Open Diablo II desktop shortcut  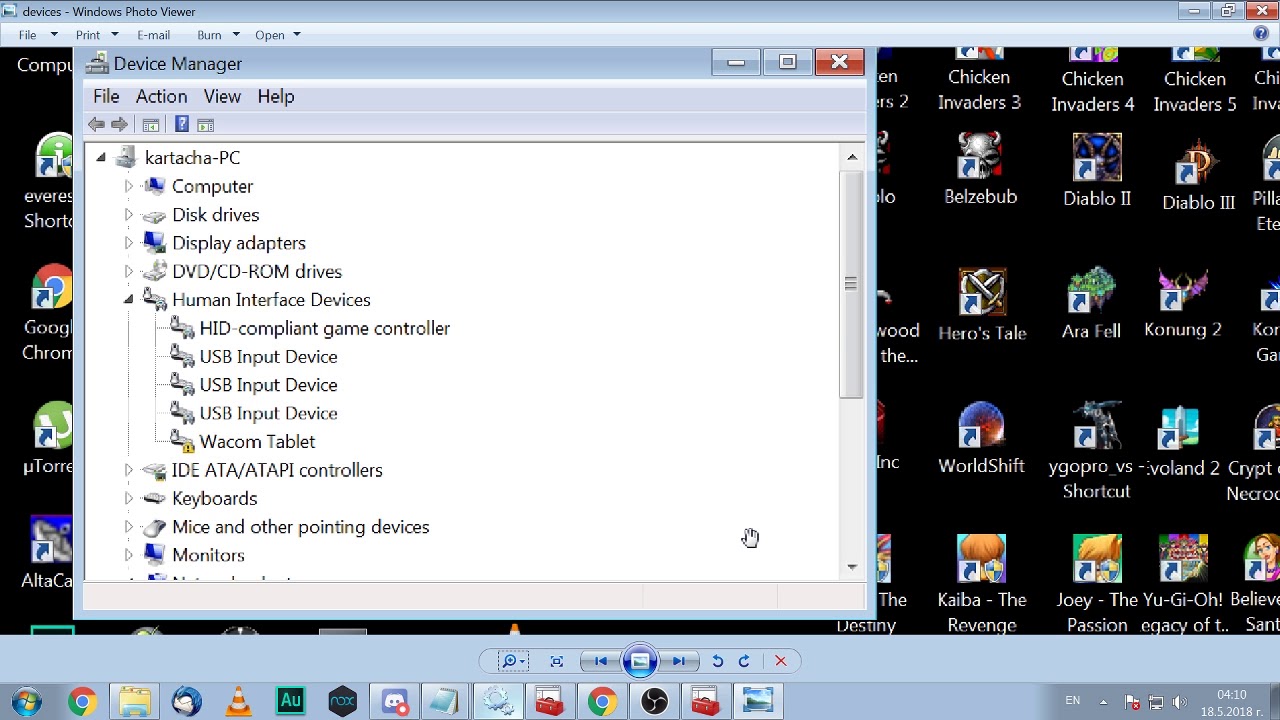1097,171
